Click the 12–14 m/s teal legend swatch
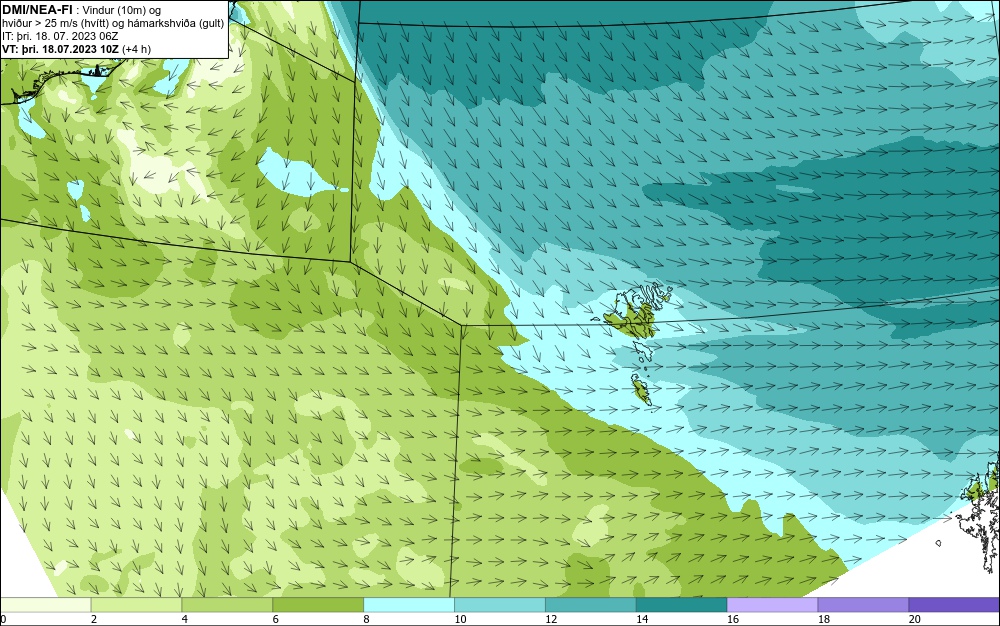The width and height of the screenshot is (1000, 626). pyautogui.click(x=591, y=605)
